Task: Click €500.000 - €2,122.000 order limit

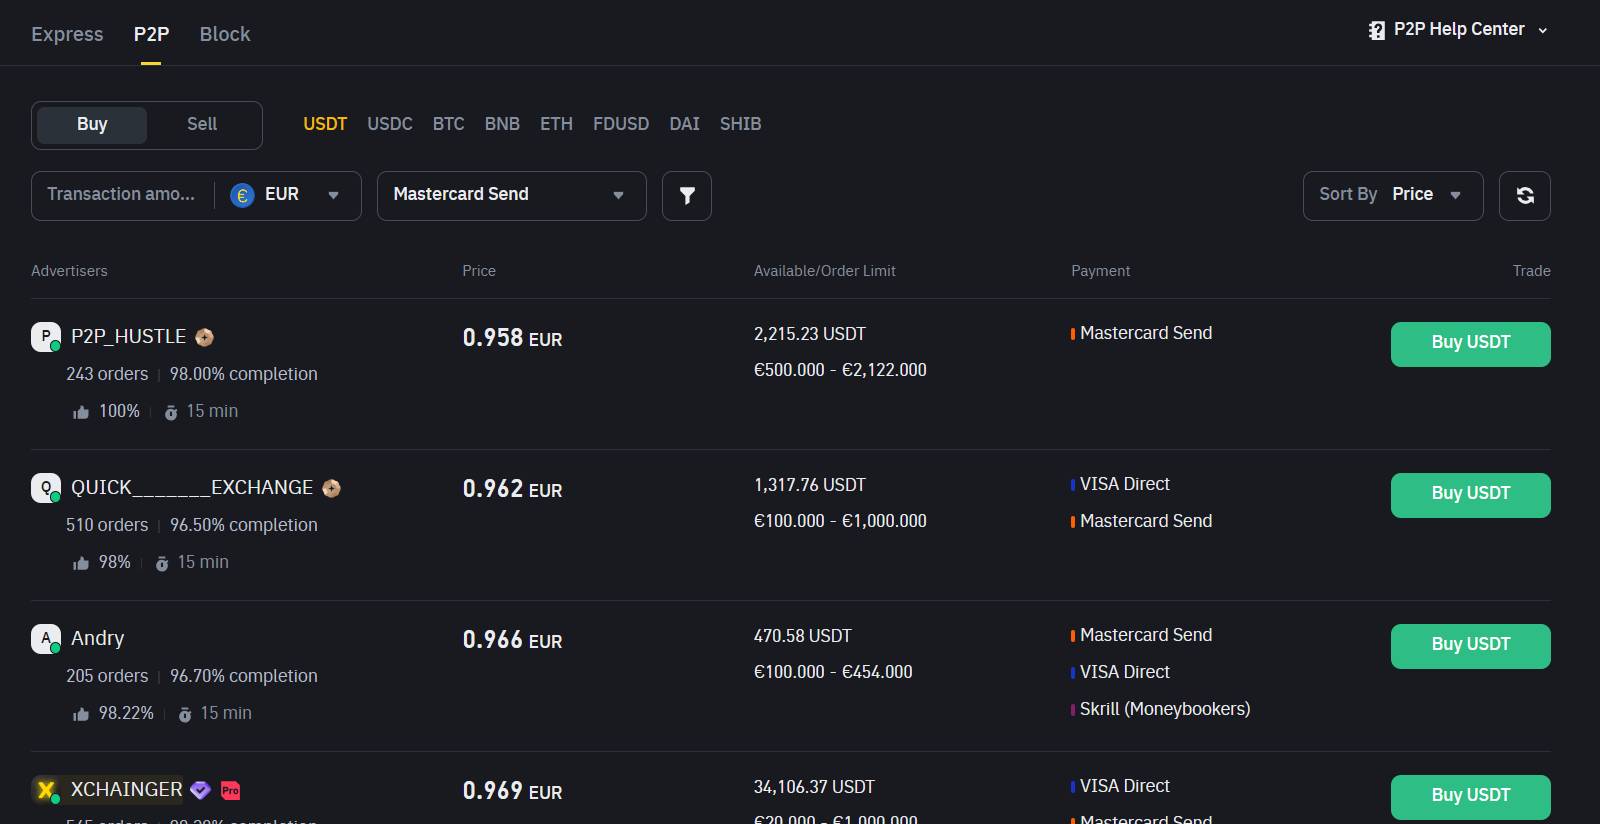Action: point(840,370)
